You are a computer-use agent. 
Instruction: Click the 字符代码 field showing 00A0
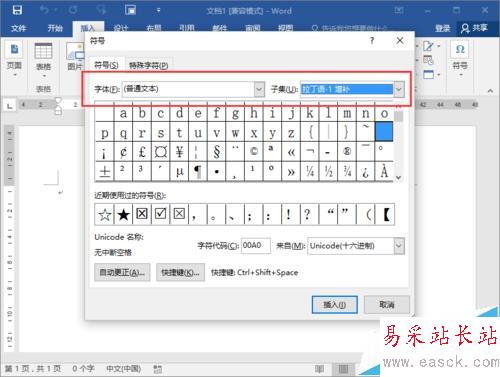pos(255,246)
